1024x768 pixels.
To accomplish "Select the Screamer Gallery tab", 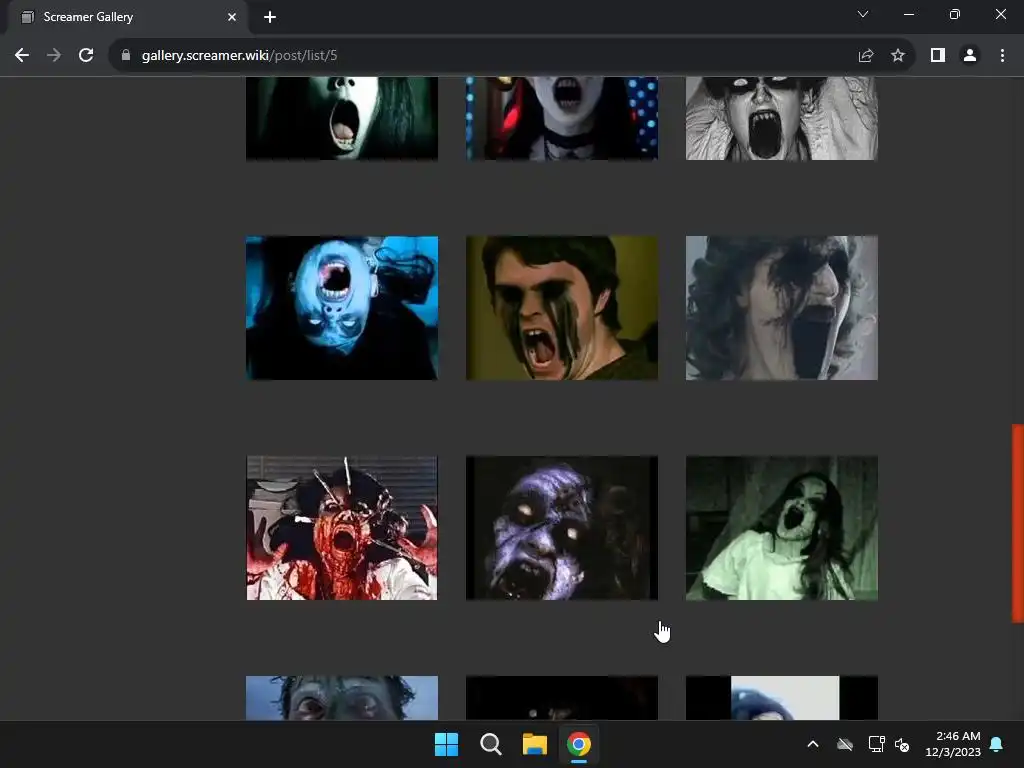I will (x=127, y=17).
